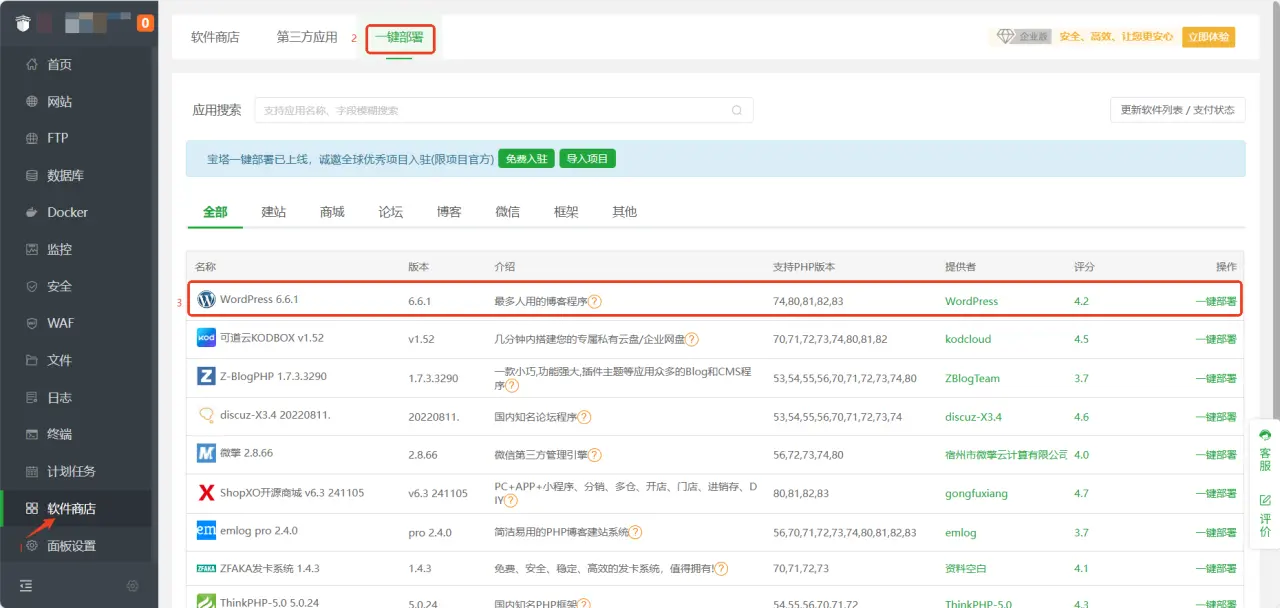Click the 免费入驻 button
Screen dimensions: 1280x608
pos(526,158)
